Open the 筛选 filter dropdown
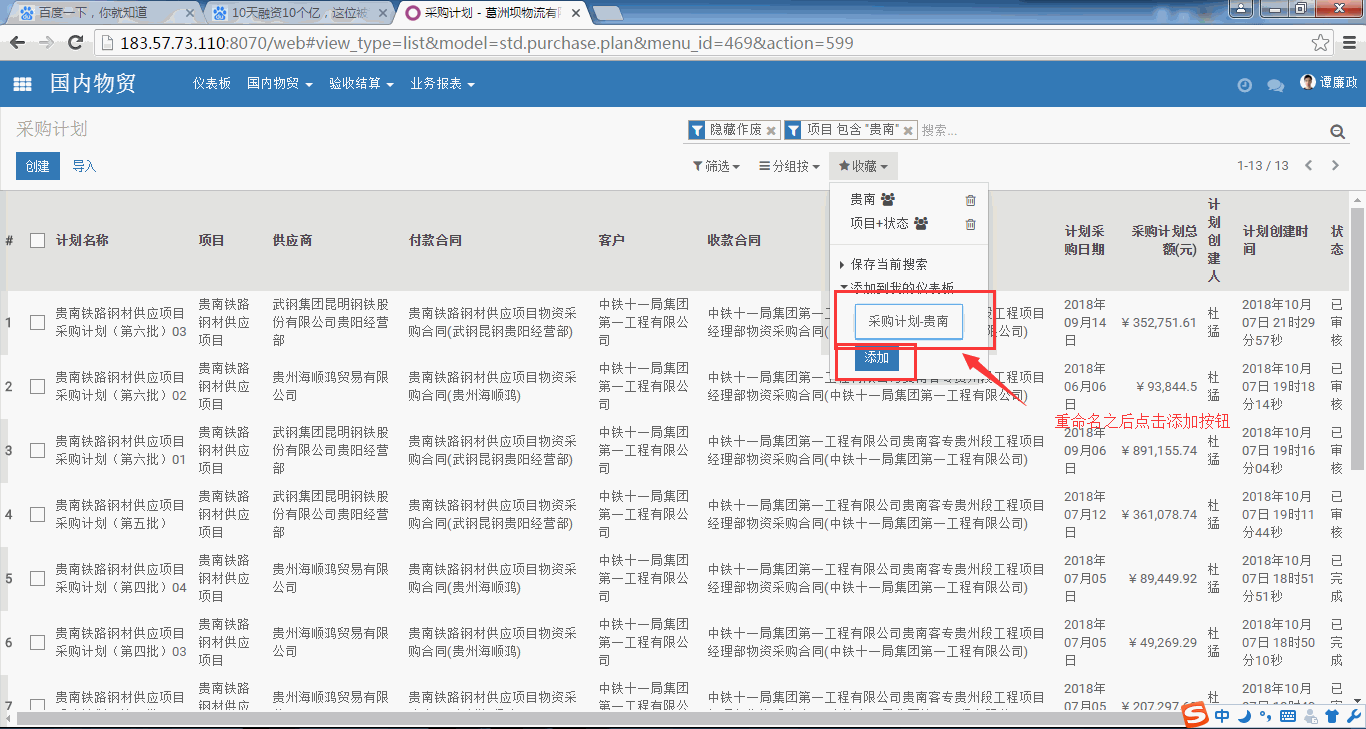 pyautogui.click(x=716, y=167)
